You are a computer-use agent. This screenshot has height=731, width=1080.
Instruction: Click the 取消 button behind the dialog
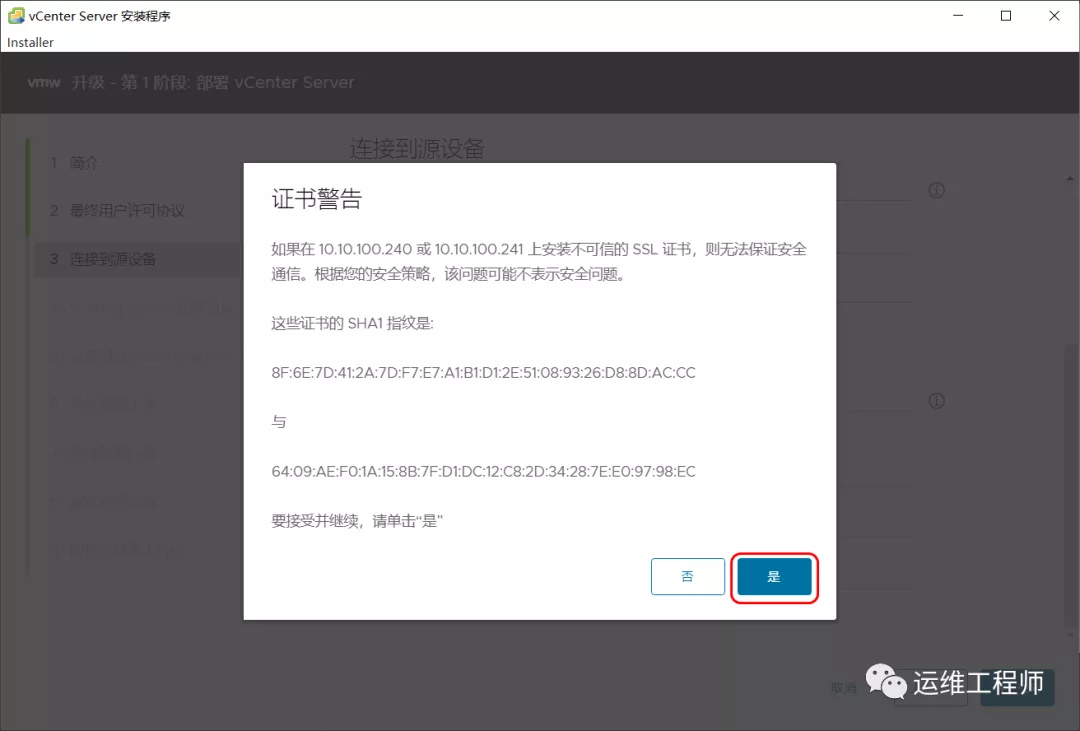pos(844,688)
